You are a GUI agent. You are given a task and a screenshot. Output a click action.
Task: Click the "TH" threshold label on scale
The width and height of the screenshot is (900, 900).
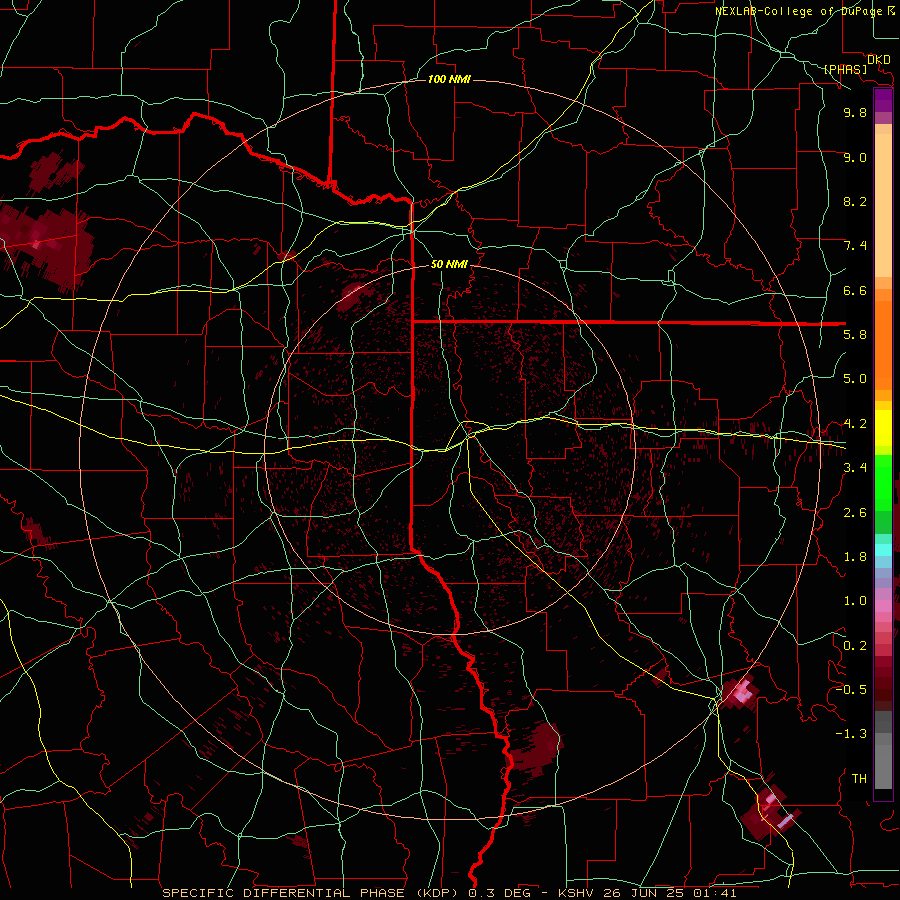coord(859,779)
